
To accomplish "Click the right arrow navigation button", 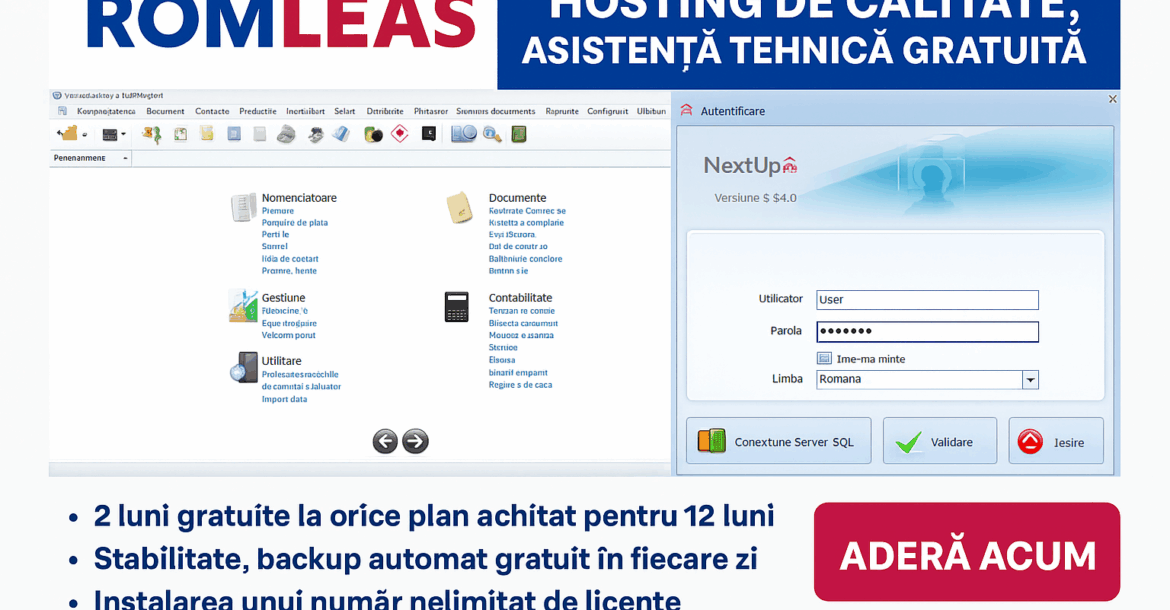I will point(416,441).
